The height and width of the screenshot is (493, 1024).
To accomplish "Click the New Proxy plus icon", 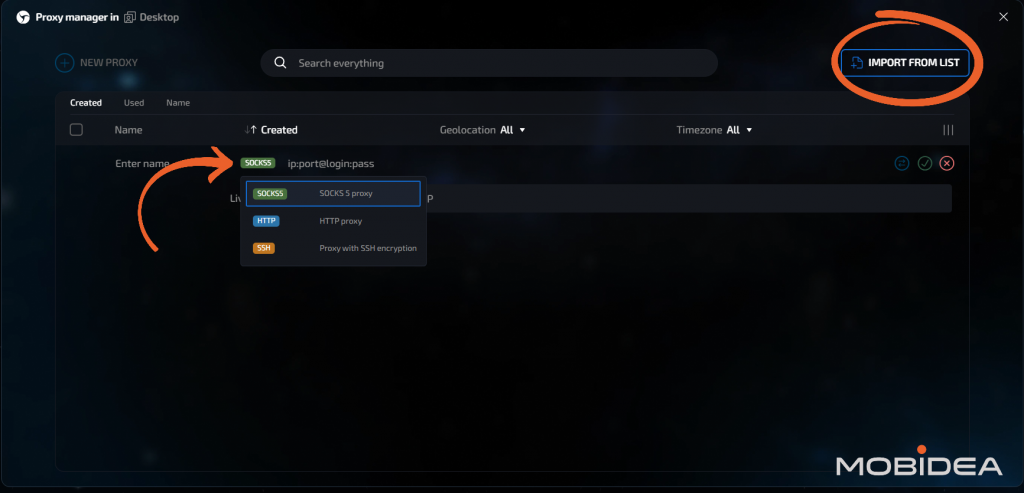I will [x=65, y=63].
